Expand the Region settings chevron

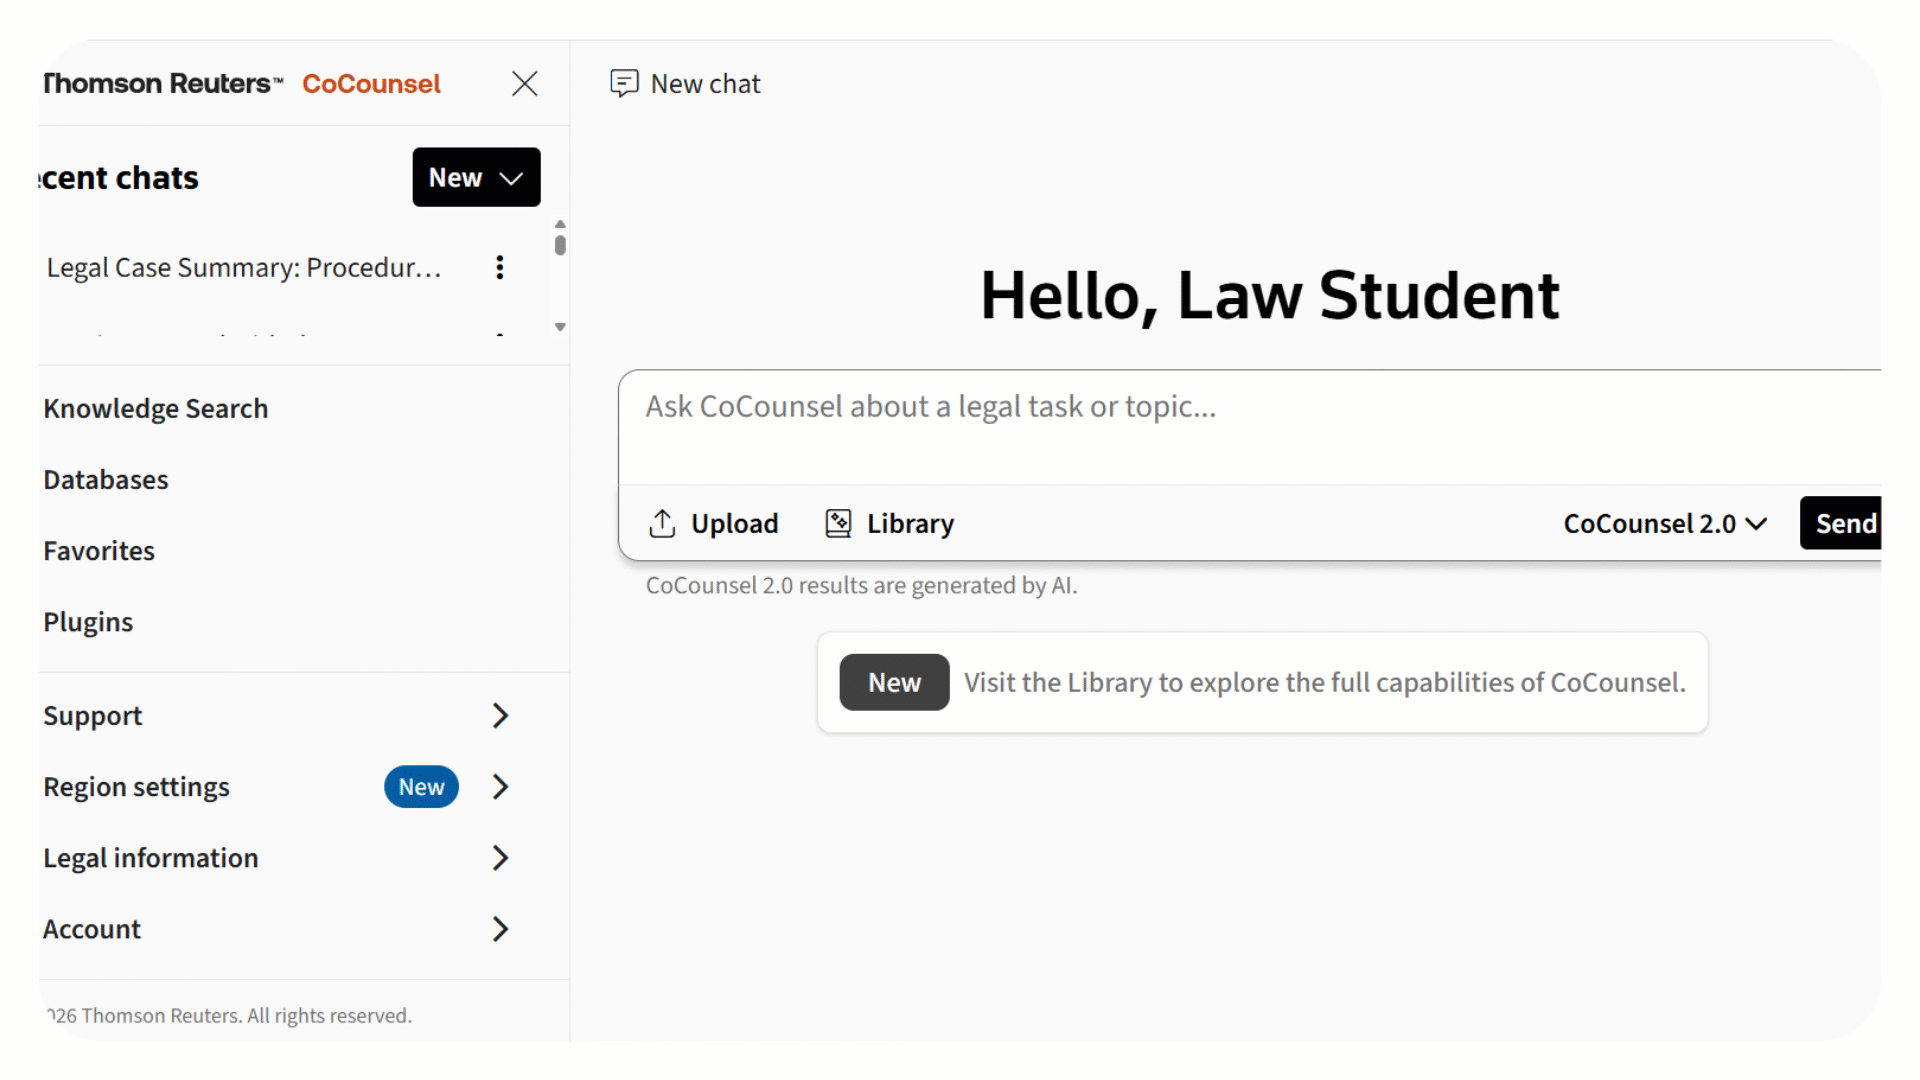pyautogui.click(x=500, y=787)
